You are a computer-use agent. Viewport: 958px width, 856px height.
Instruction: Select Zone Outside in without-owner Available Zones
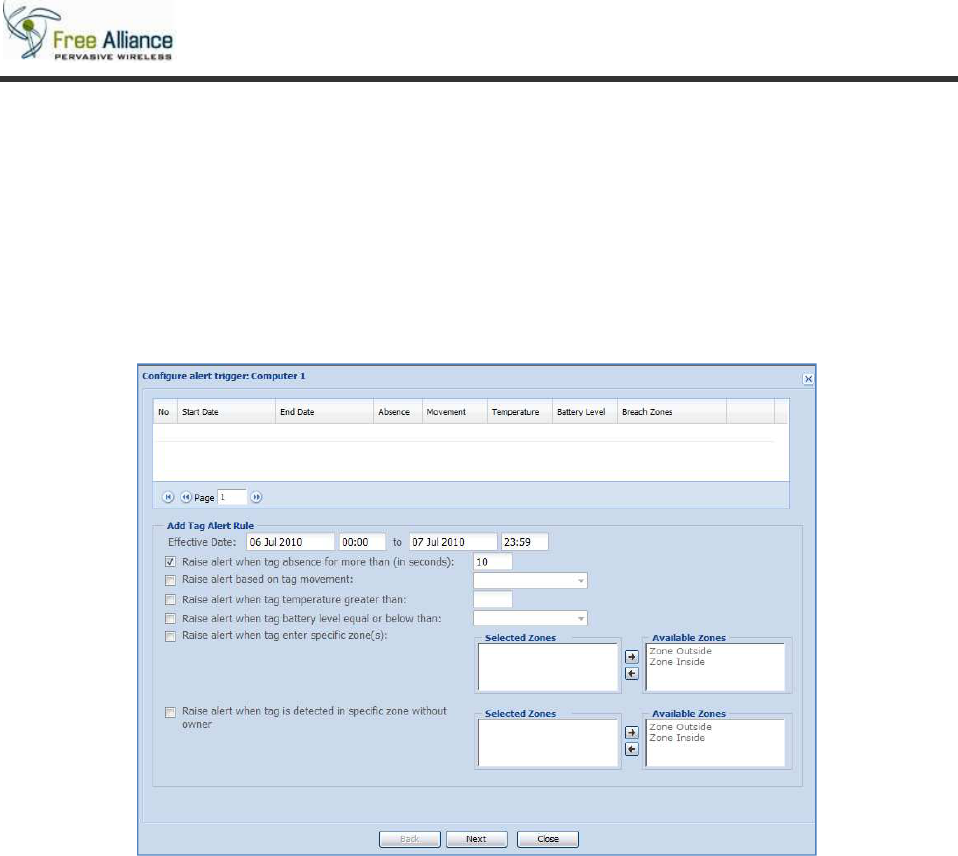click(x=680, y=727)
